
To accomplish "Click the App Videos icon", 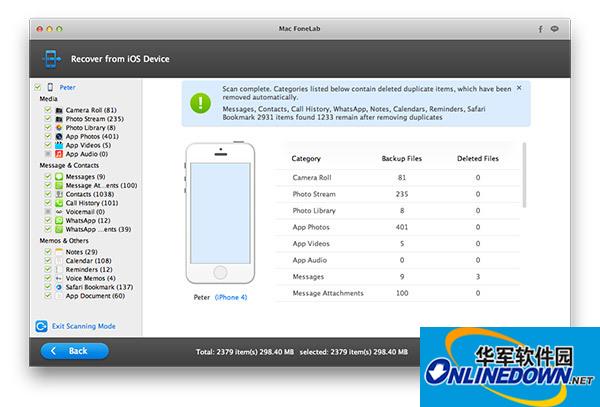I will (x=59, y=145).
